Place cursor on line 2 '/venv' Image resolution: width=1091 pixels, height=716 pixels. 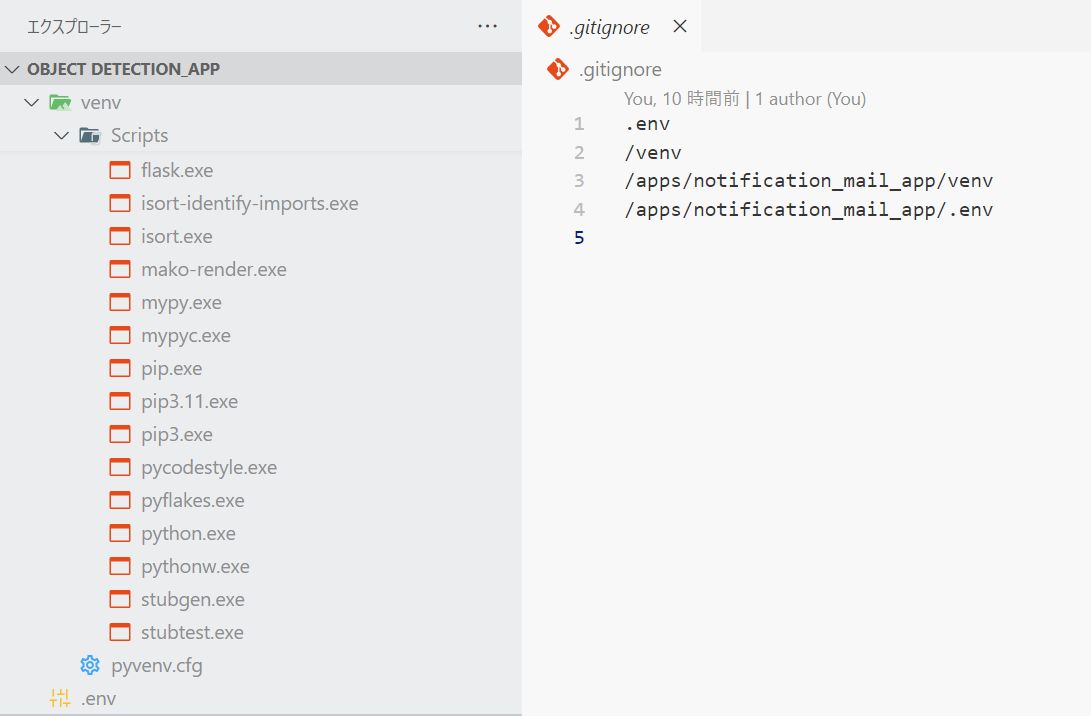coord(653,152)
